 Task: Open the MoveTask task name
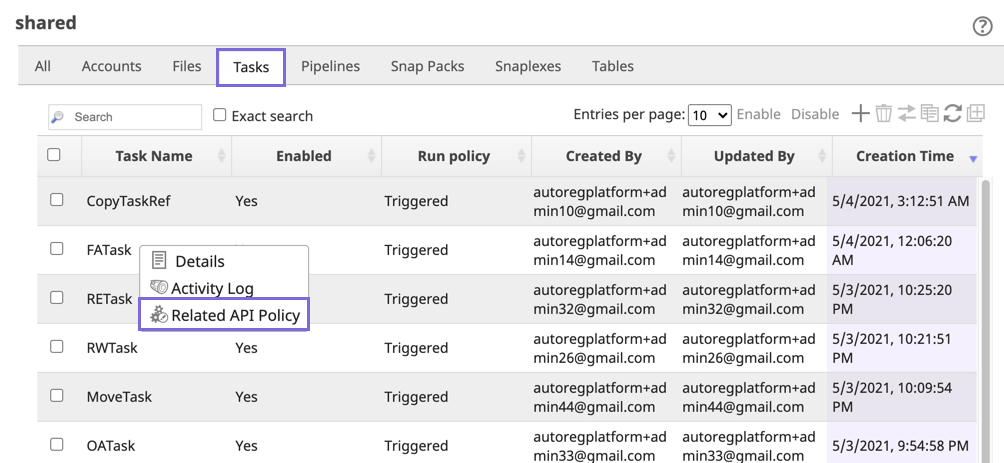coord(119,396)
